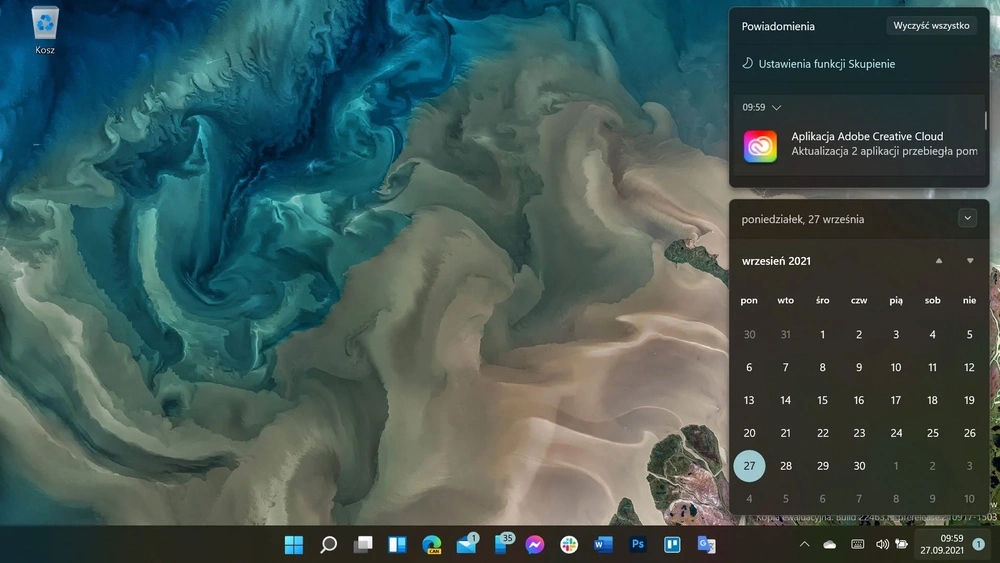
Task: Go to next month with down arrow
Action: (970, 261)
